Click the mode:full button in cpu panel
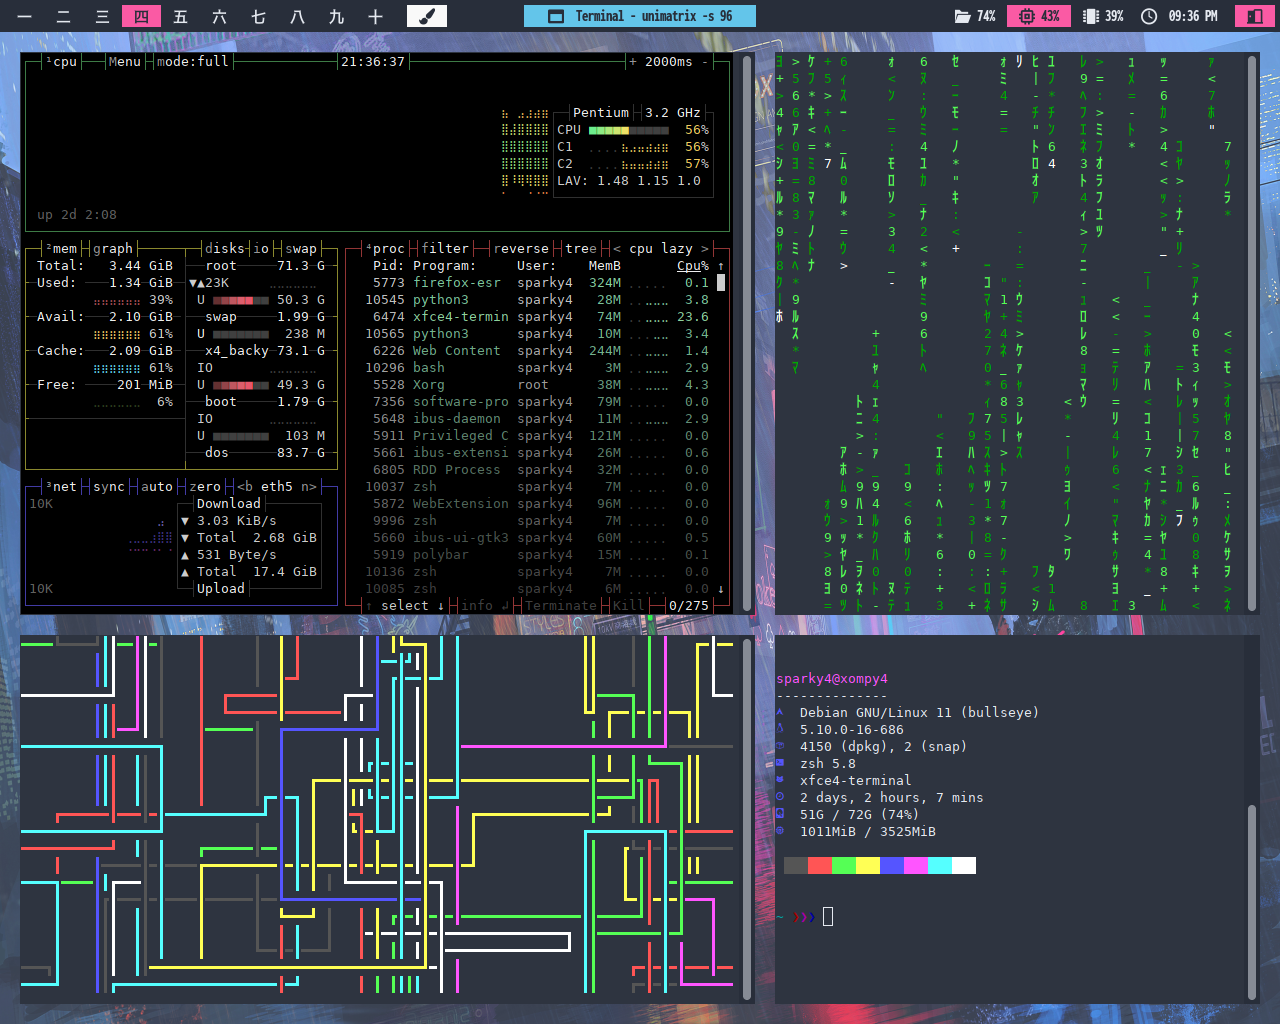This screenshot has height=1024, width=1280. pyautogui.click(x=193, y=62)
